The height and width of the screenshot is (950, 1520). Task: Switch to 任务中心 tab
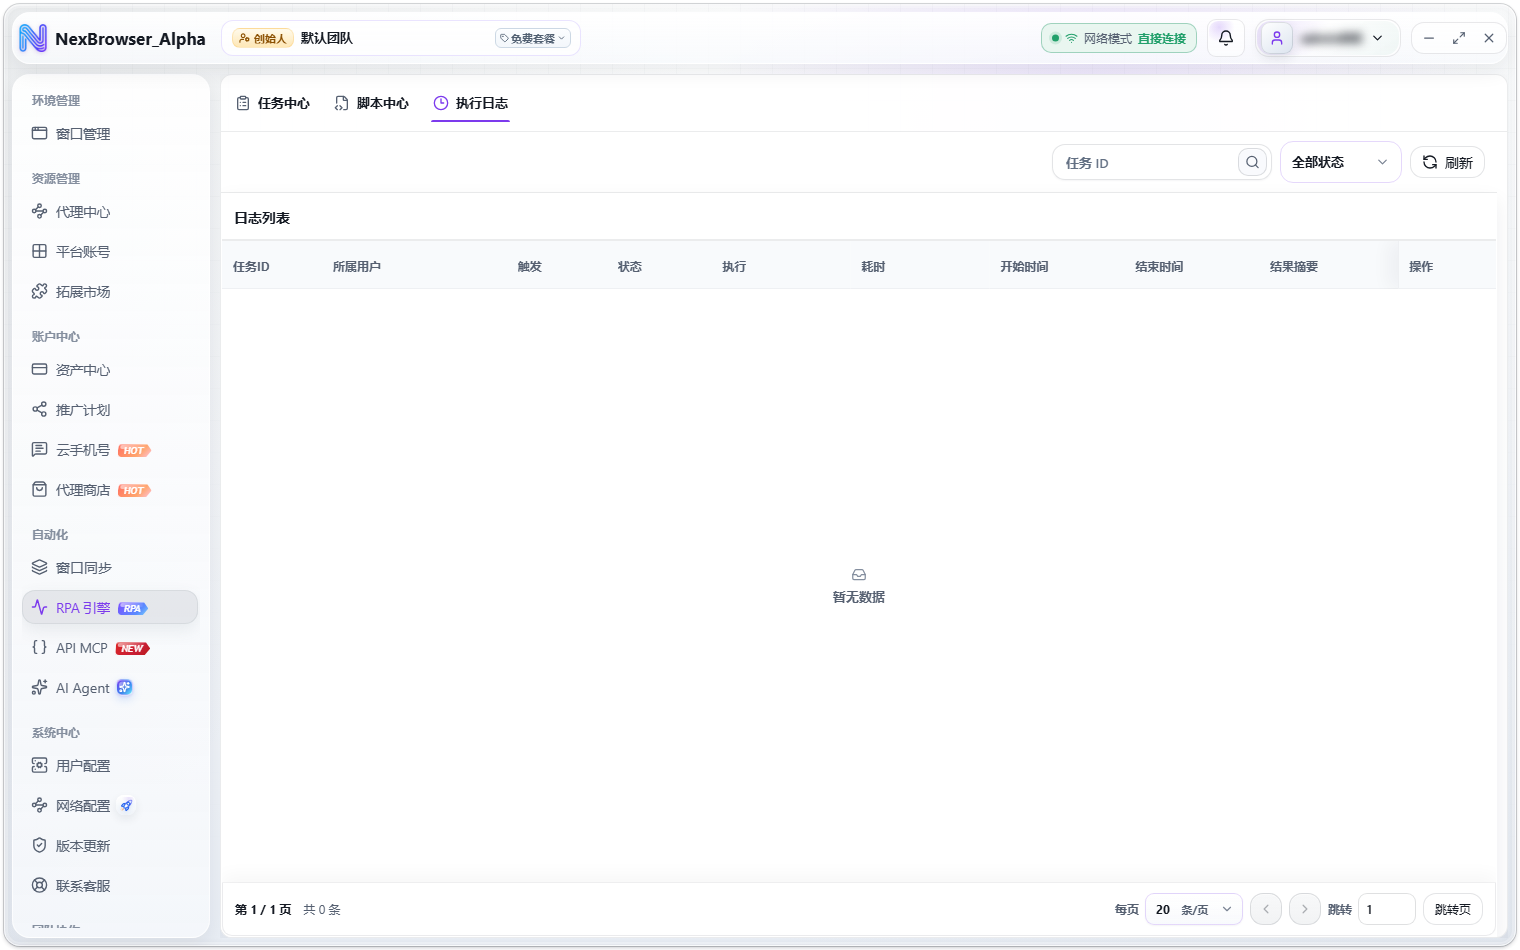click(x=273, y=103)
